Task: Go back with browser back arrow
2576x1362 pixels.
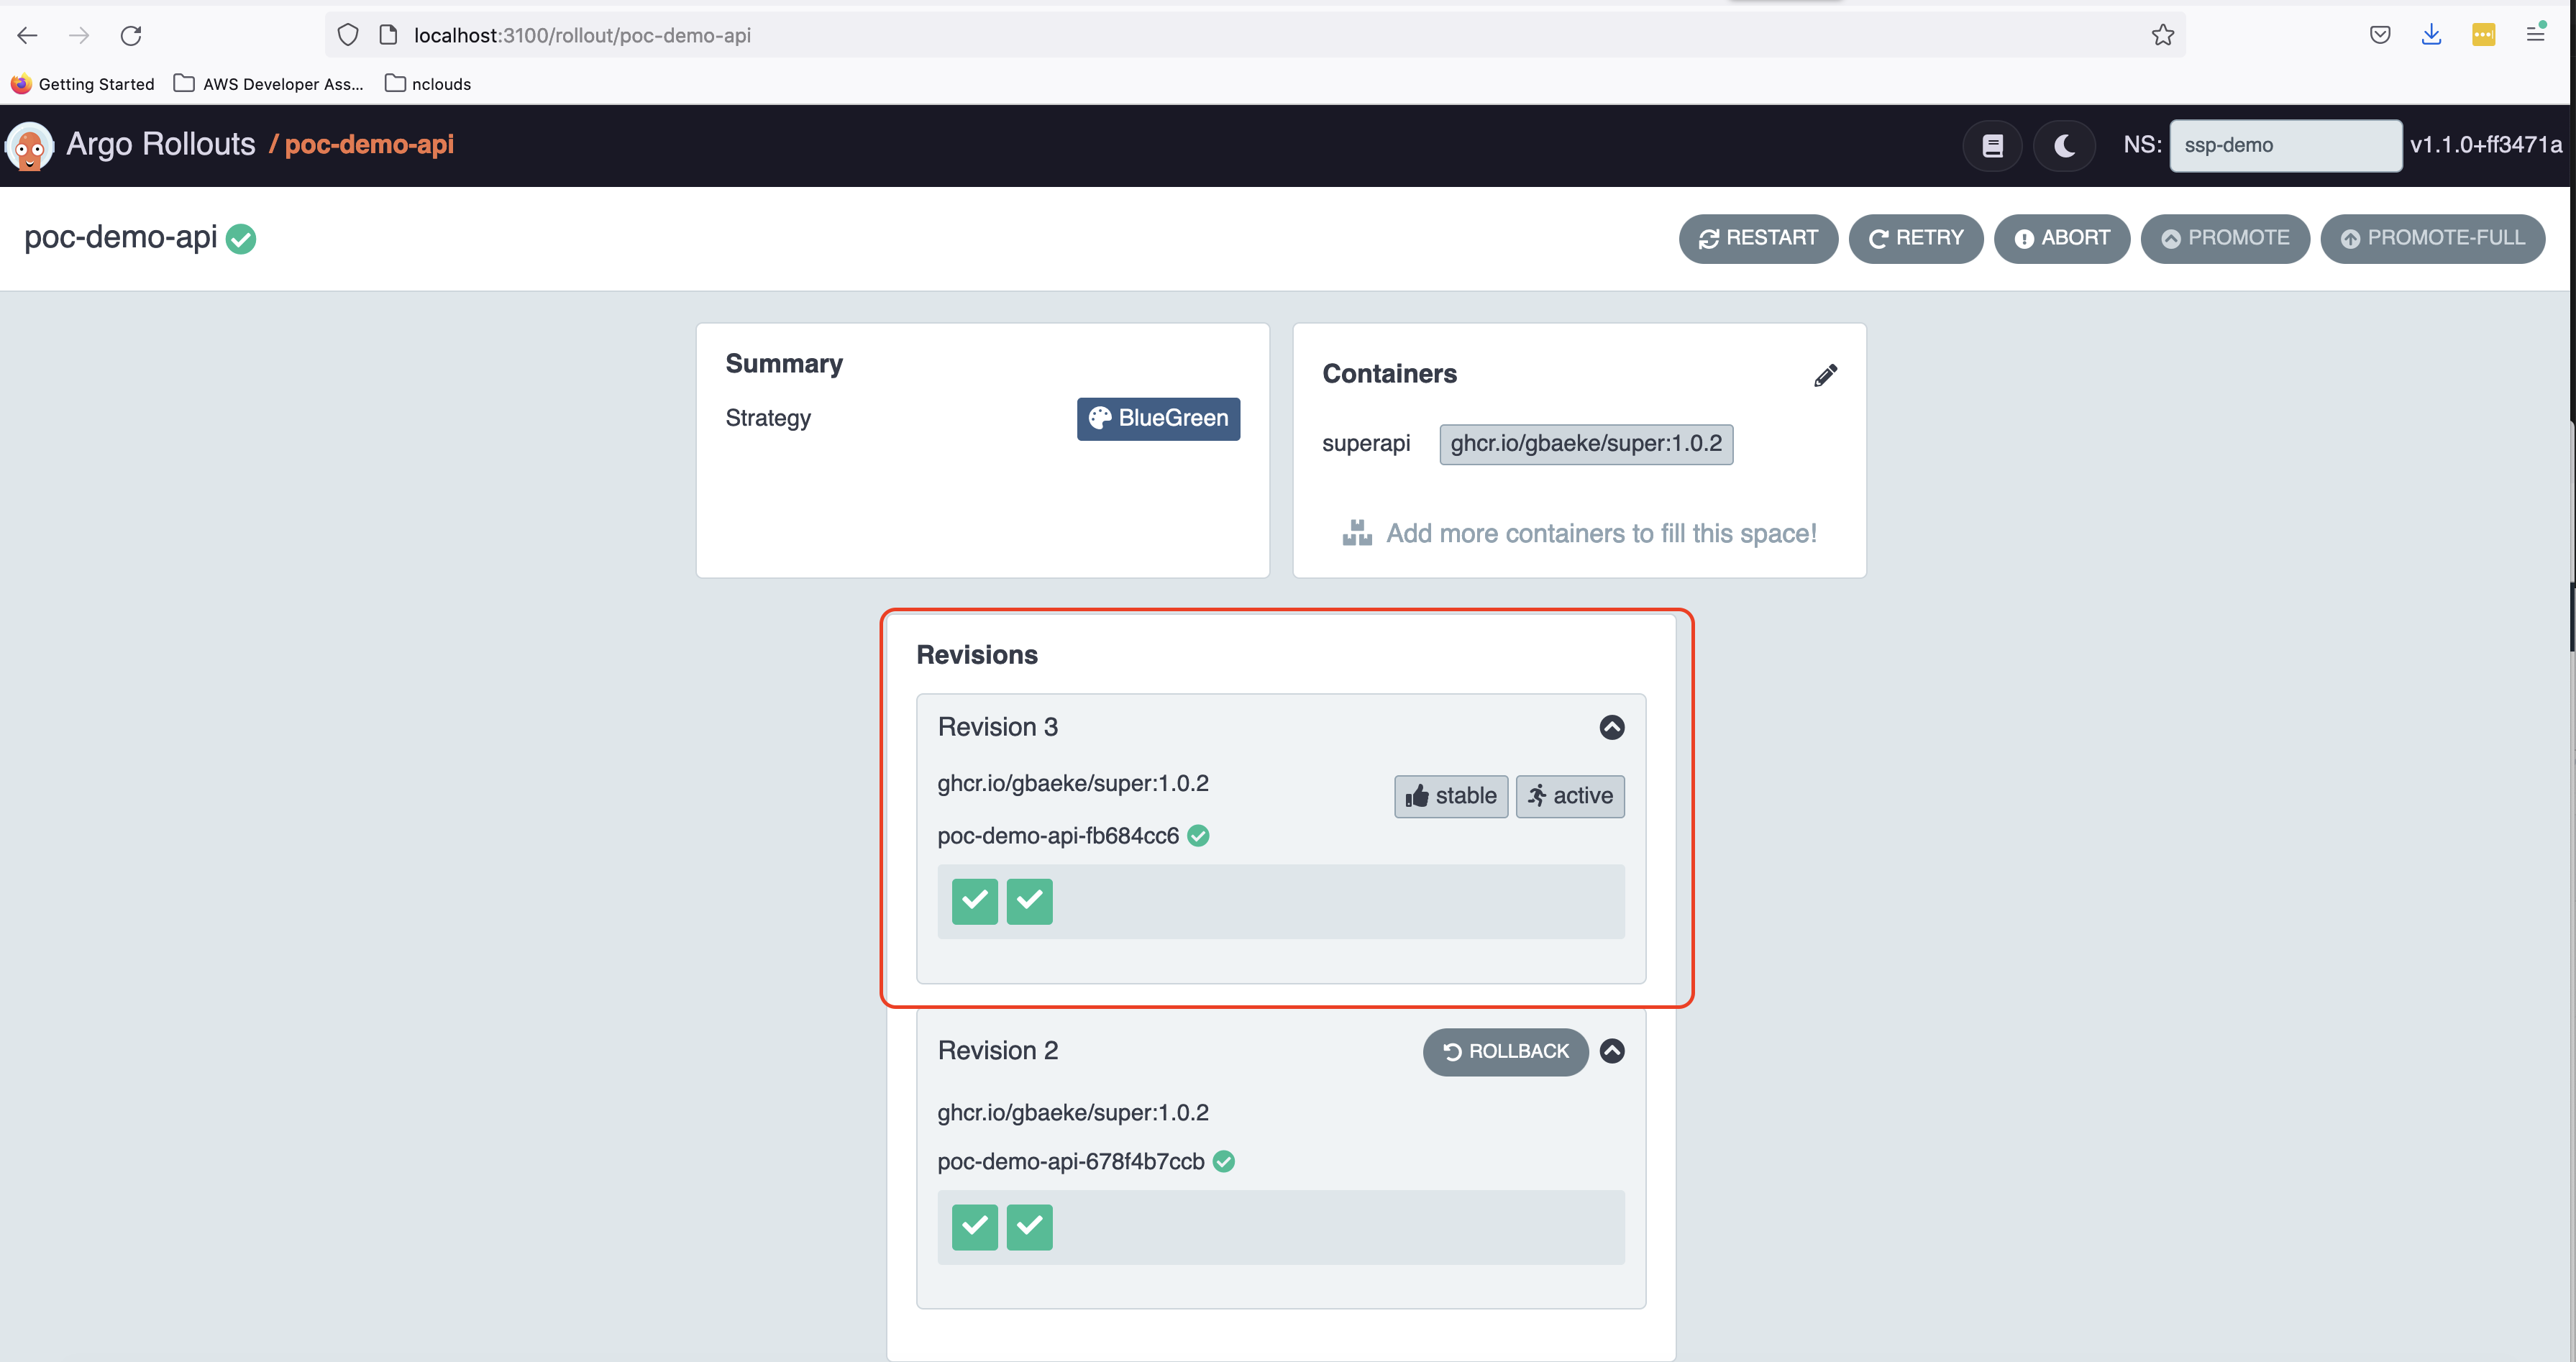Action: (27, 35)
